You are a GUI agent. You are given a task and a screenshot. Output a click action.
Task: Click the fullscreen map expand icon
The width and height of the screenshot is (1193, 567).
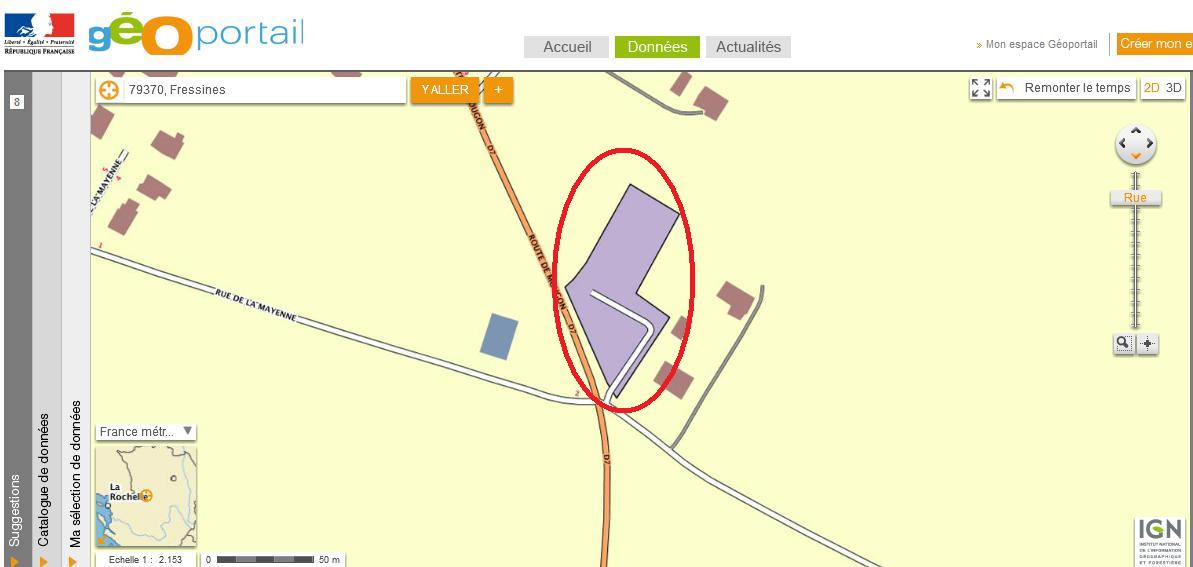[981, 88]
